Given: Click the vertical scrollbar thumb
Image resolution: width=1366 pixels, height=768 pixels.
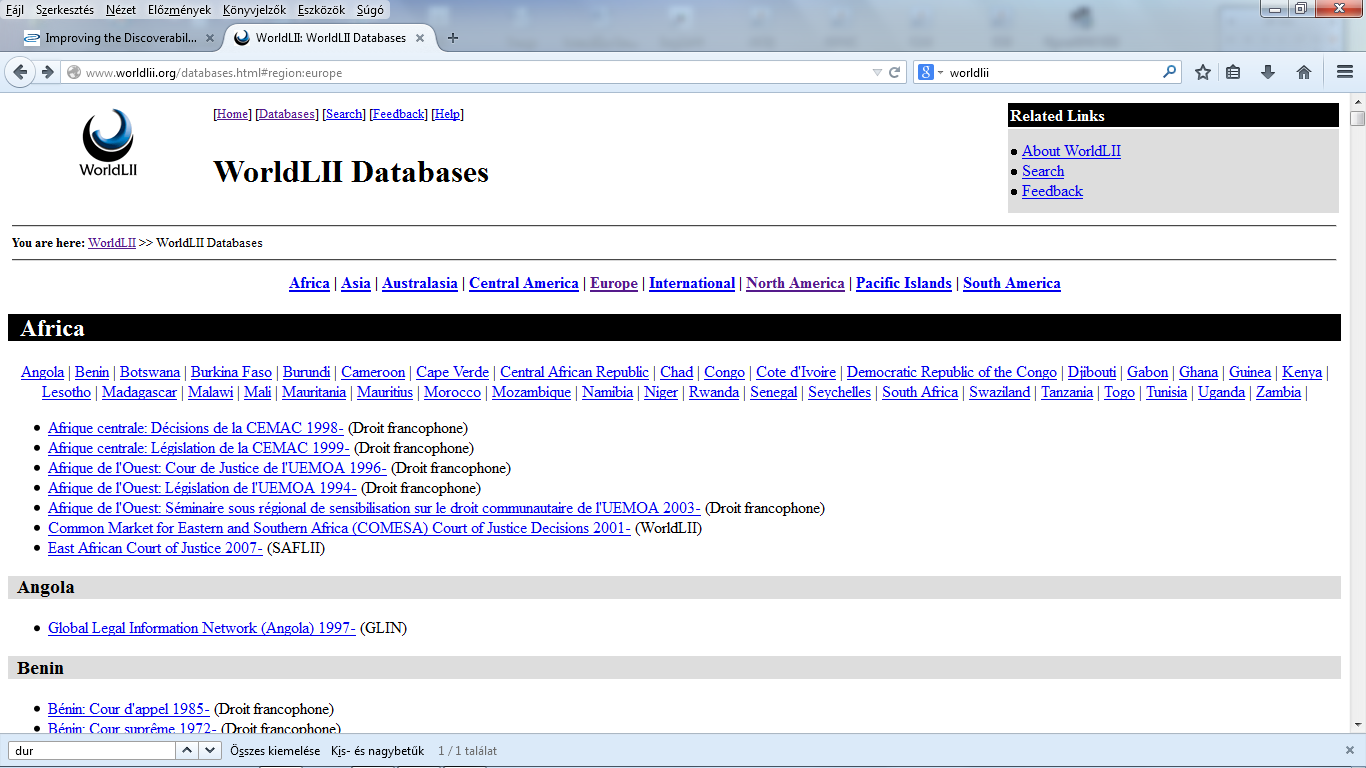Looking at the screenshot, I should [1357, 118].
